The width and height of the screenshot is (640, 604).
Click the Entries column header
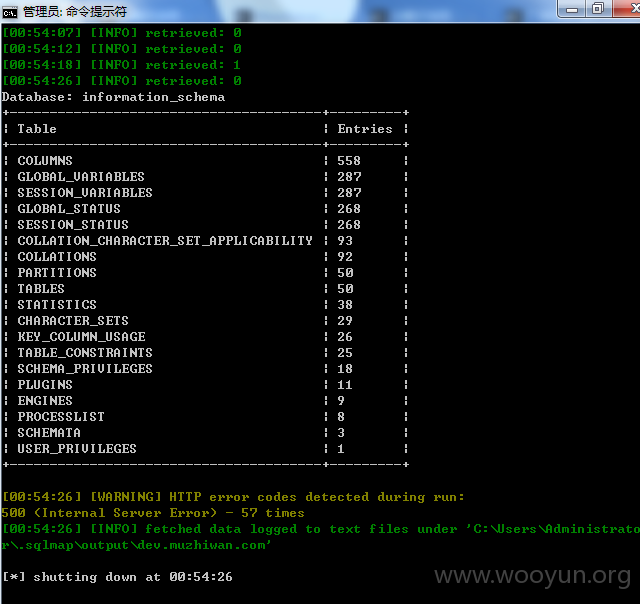coord(365,129)
